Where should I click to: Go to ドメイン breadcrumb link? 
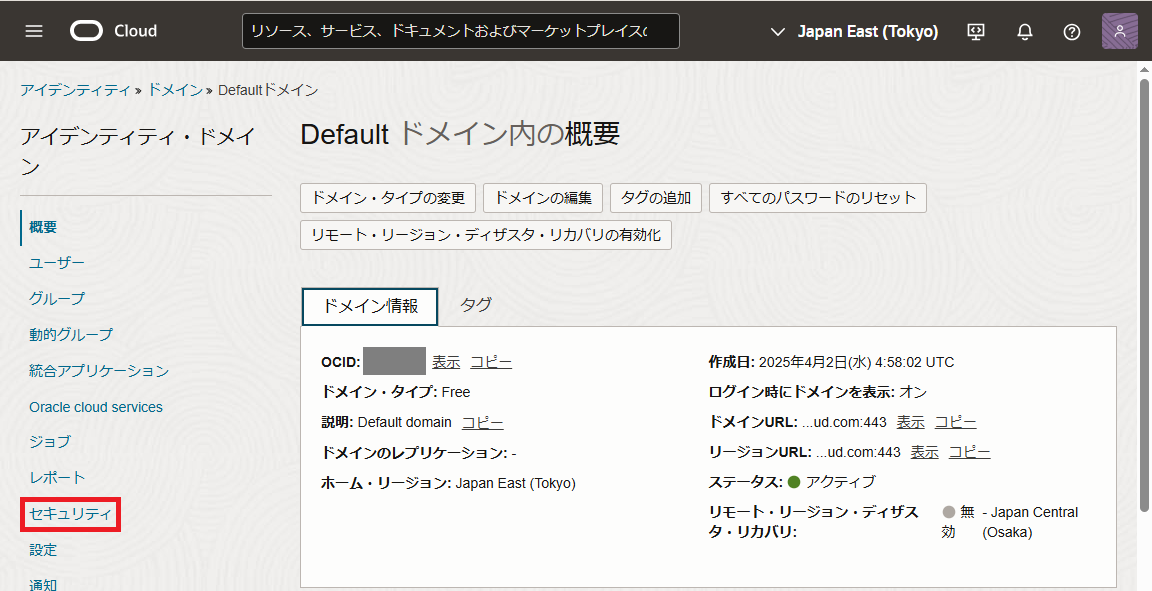175,90
